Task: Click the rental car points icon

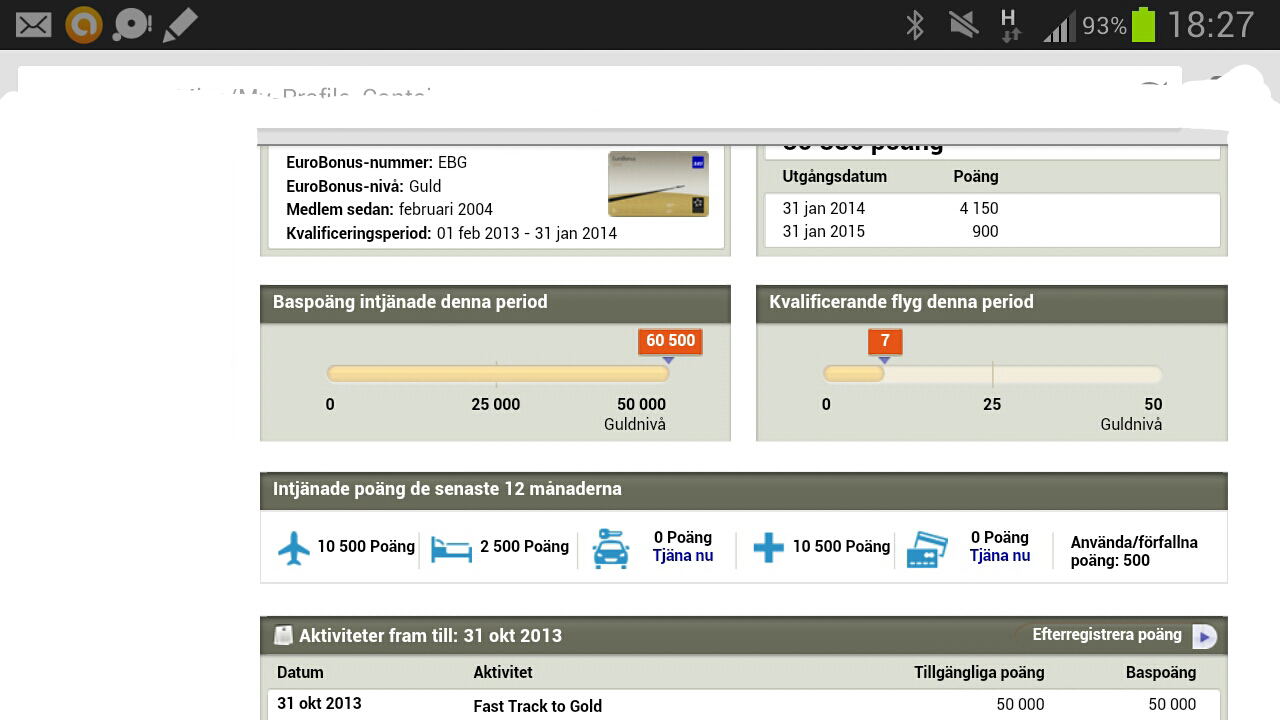Action: (x=611, y=549)
